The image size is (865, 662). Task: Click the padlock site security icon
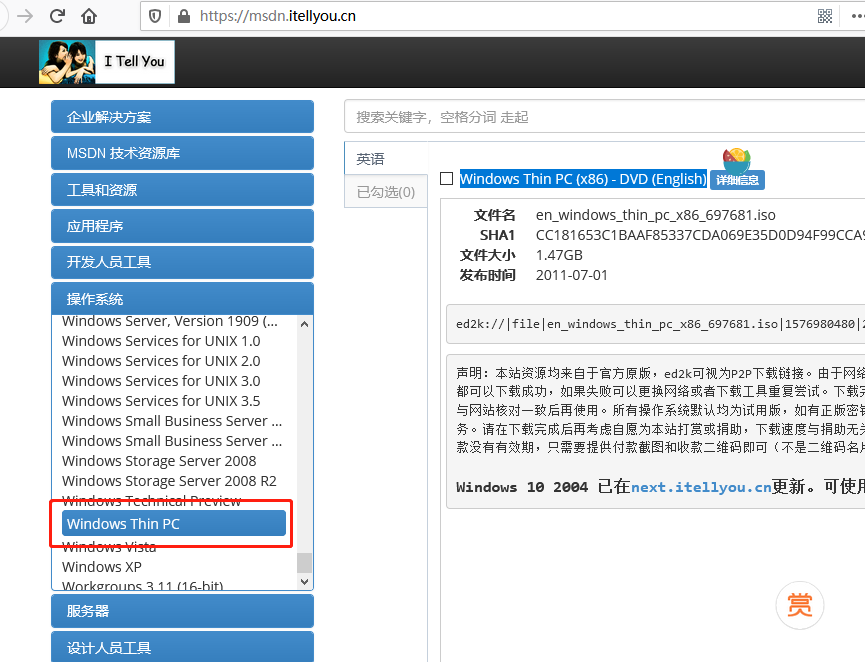(184, 16)
